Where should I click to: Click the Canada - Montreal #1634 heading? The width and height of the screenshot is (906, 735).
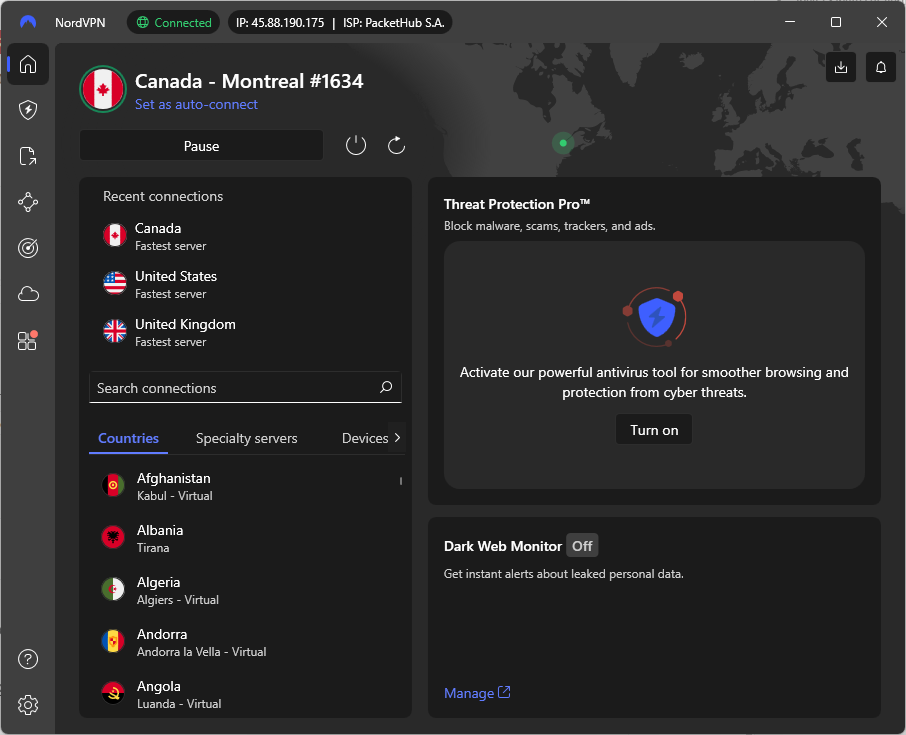coord(249,81)
